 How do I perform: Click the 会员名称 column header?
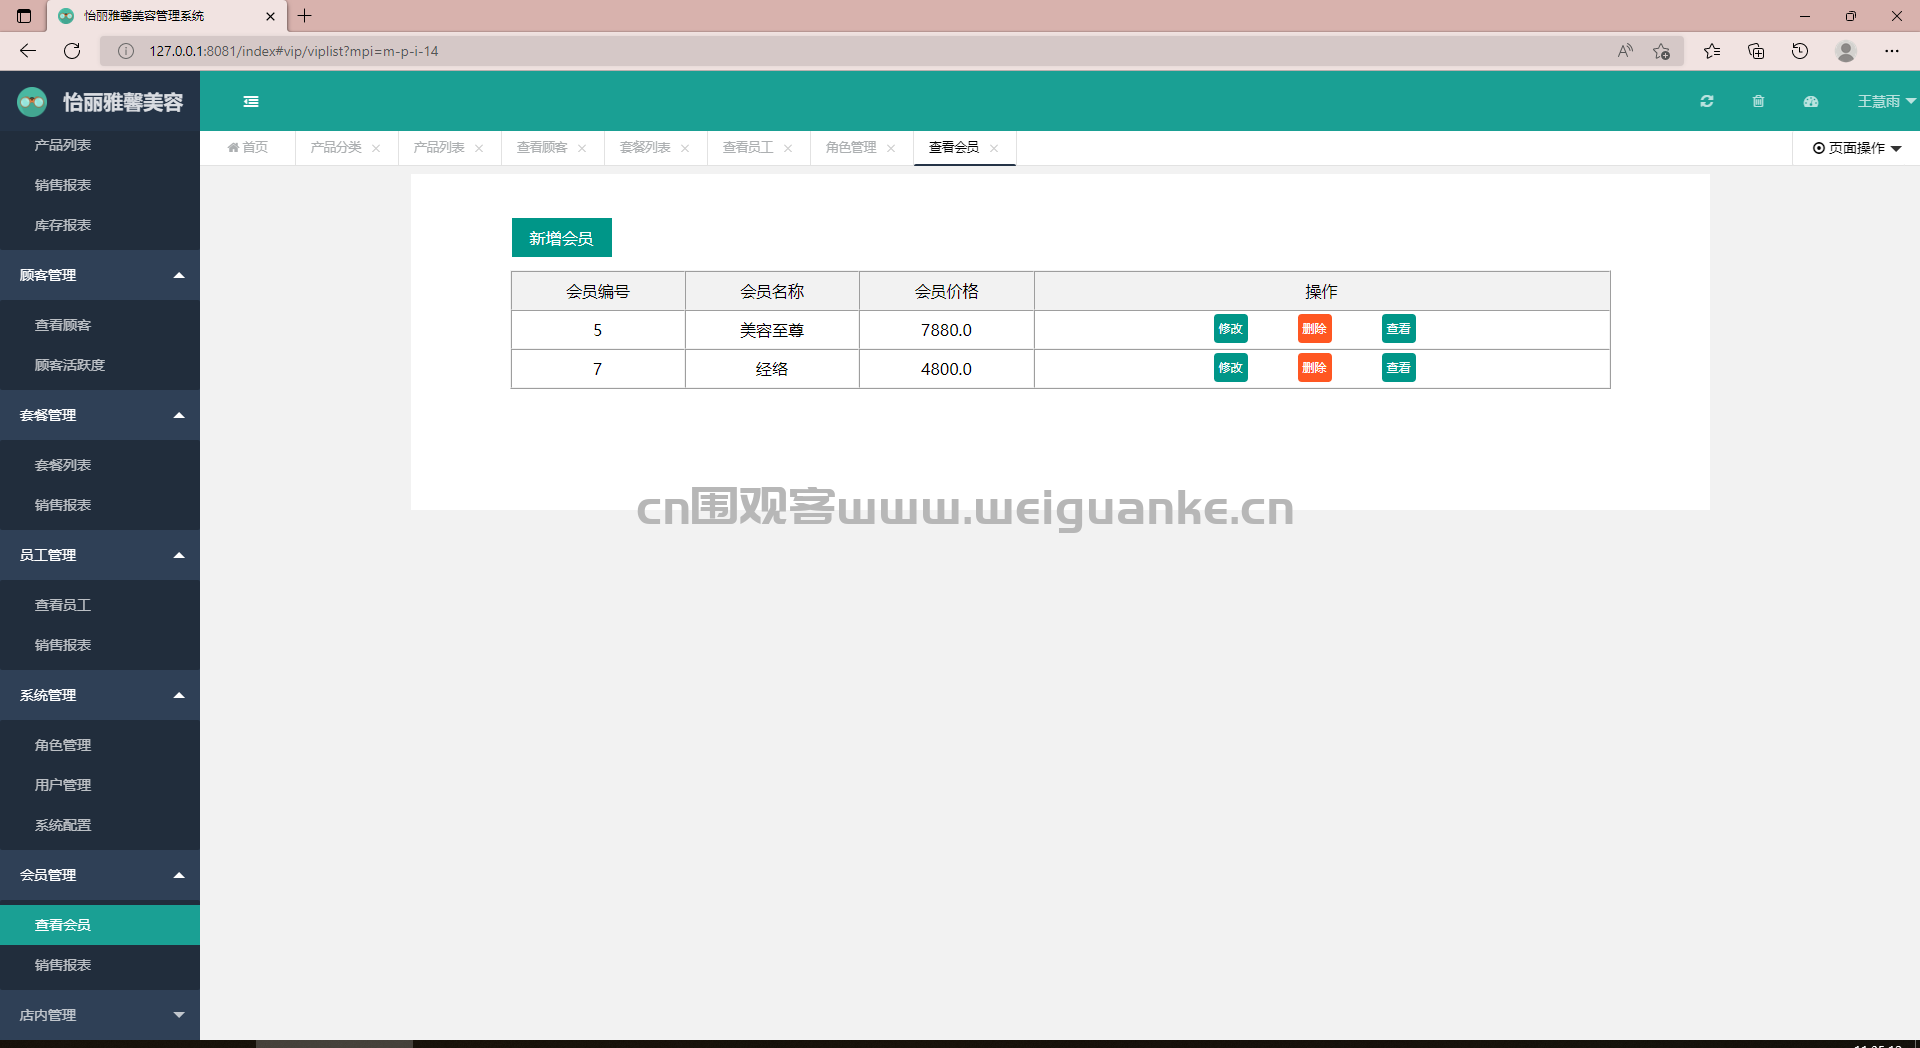coord(772,291)
